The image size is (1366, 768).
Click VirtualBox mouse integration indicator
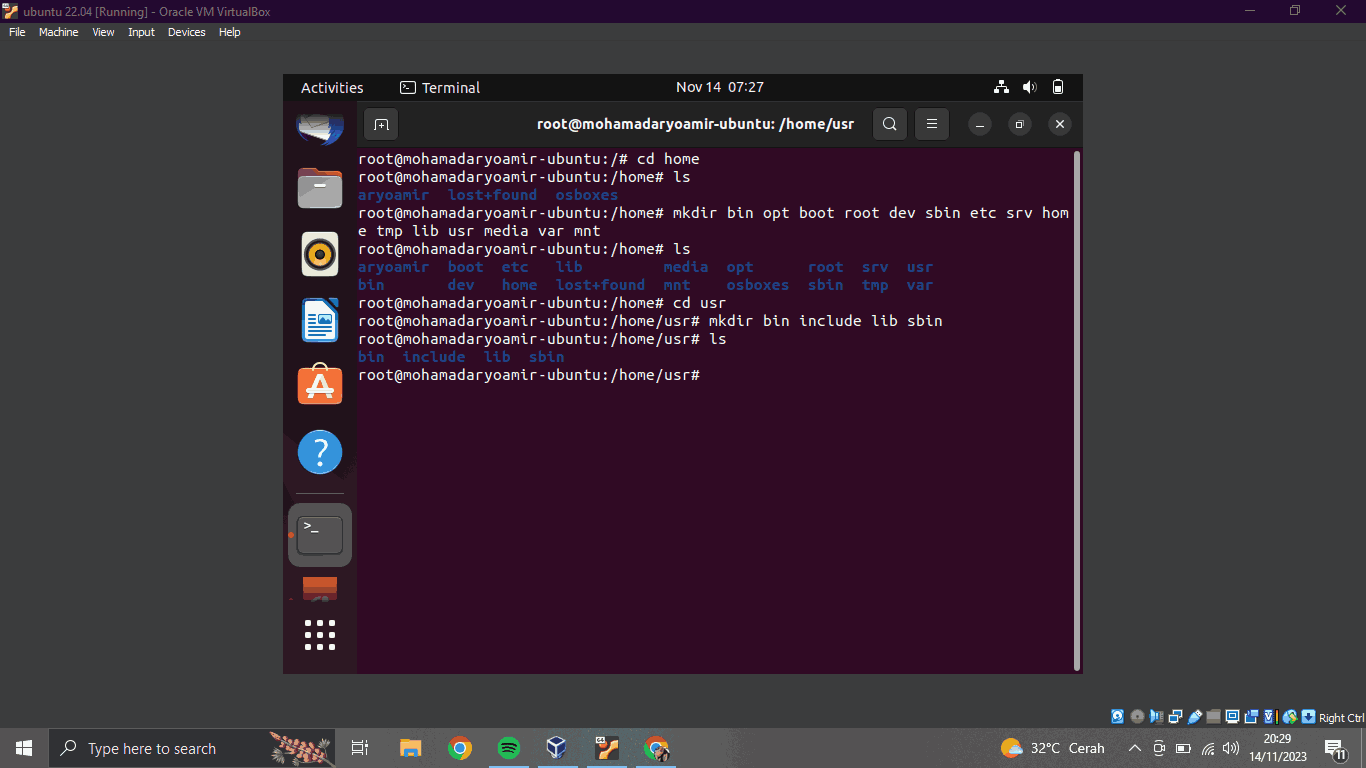point(1290,717)
